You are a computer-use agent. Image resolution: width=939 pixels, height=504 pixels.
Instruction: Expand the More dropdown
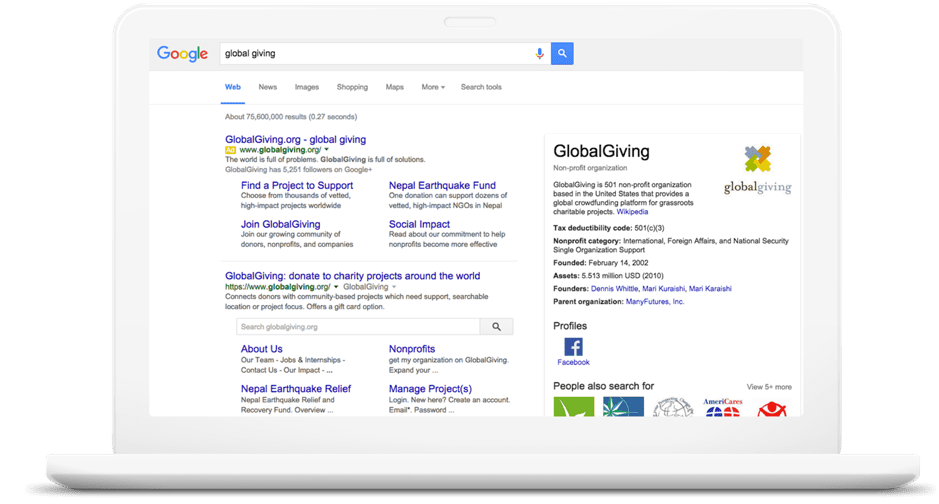(x=433, y=87)
